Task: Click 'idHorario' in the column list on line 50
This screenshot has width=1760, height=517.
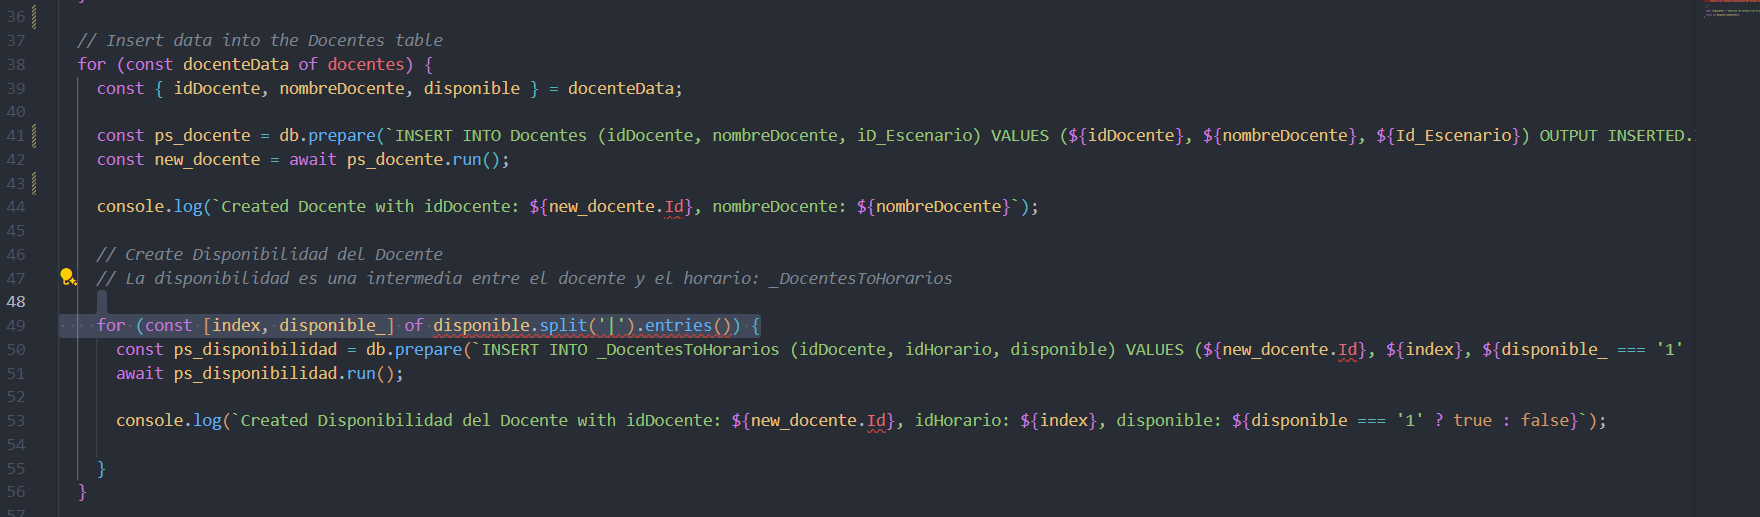Action: coord(948,349)
